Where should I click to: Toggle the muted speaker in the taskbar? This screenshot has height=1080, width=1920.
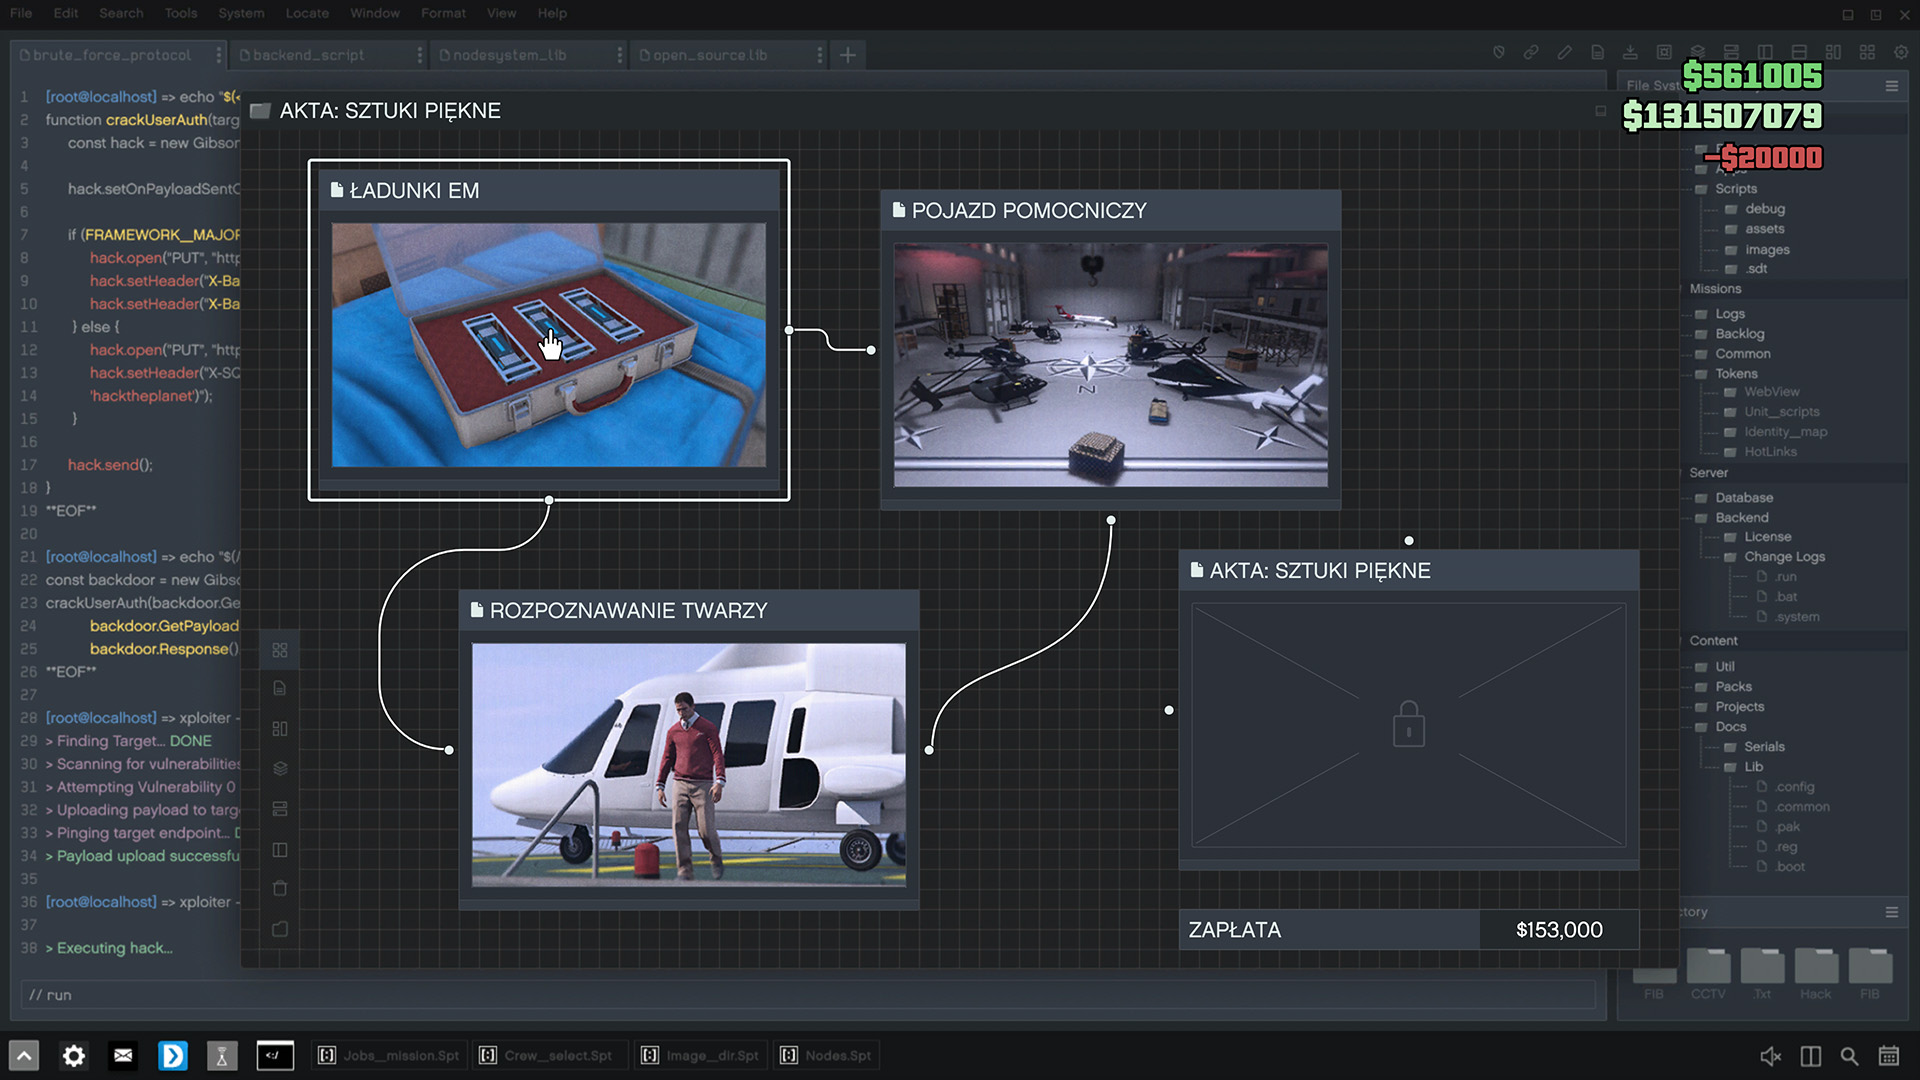point(1771,1056)
